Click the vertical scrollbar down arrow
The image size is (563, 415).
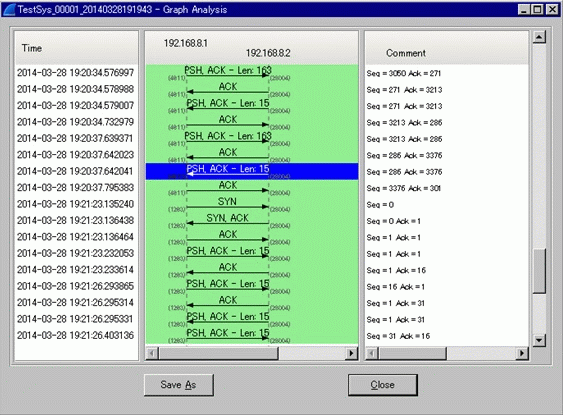[x=539, y=340]
